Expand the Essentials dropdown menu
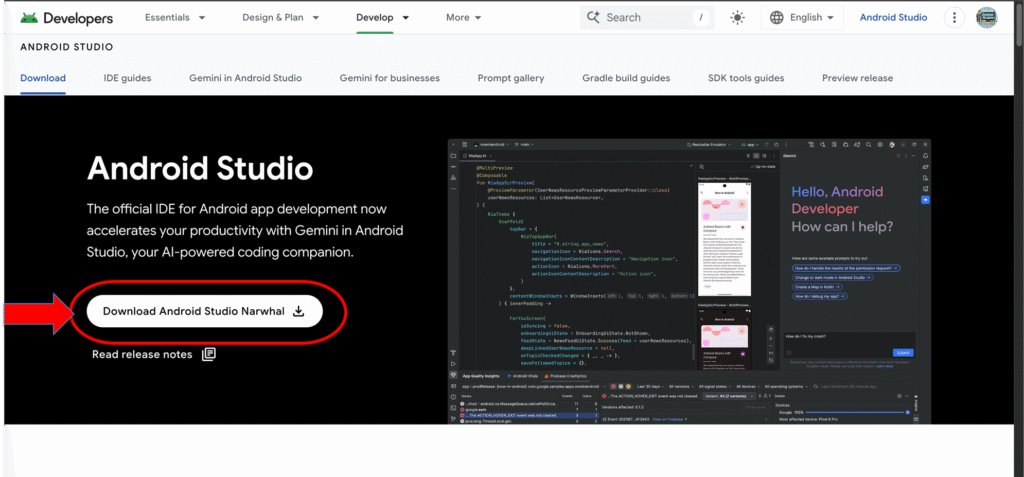1024x477 pixels. tap(175, 17)
